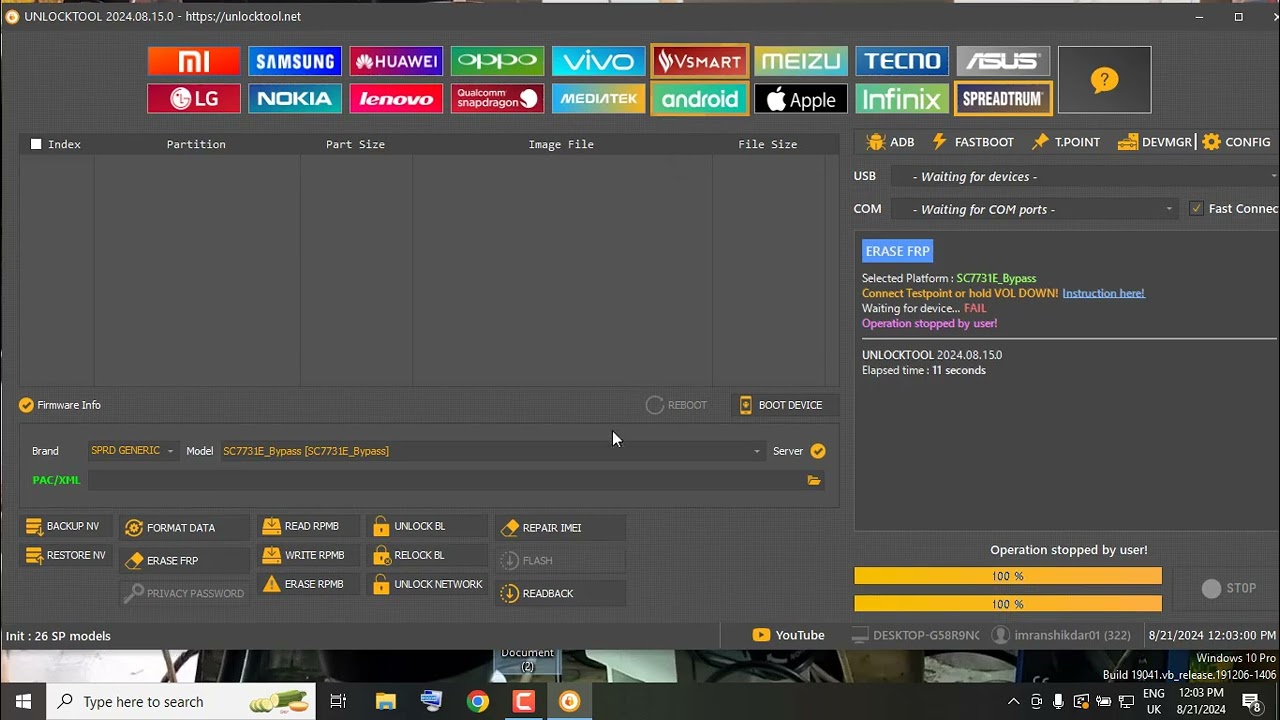The height and width of the screenshot is (720, 1280).
Task: Click the REPAIR IMEI button
Action: point(560,528)
